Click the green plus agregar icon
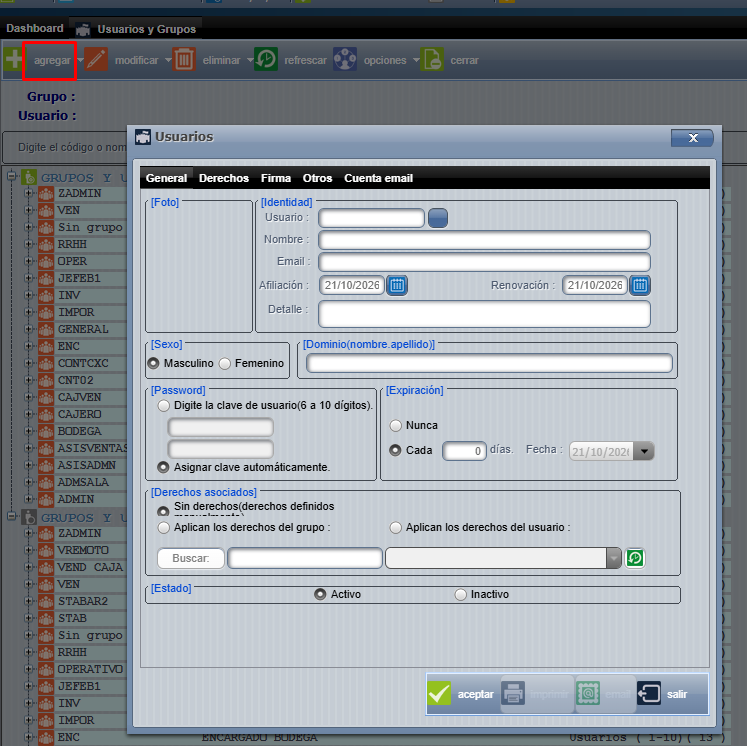This screenshot has height=746, width=747. [13, 60]
